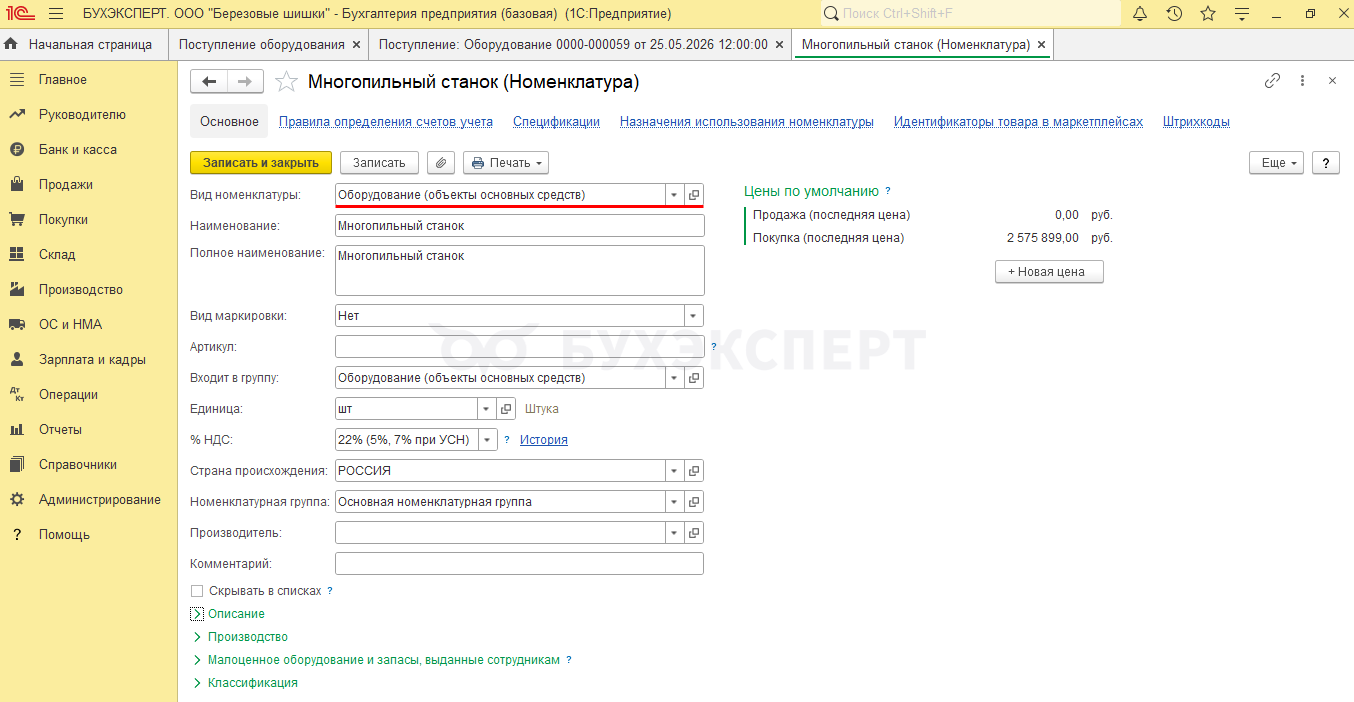Open Руководителю section in sidebar

click(x=82, y=115)
